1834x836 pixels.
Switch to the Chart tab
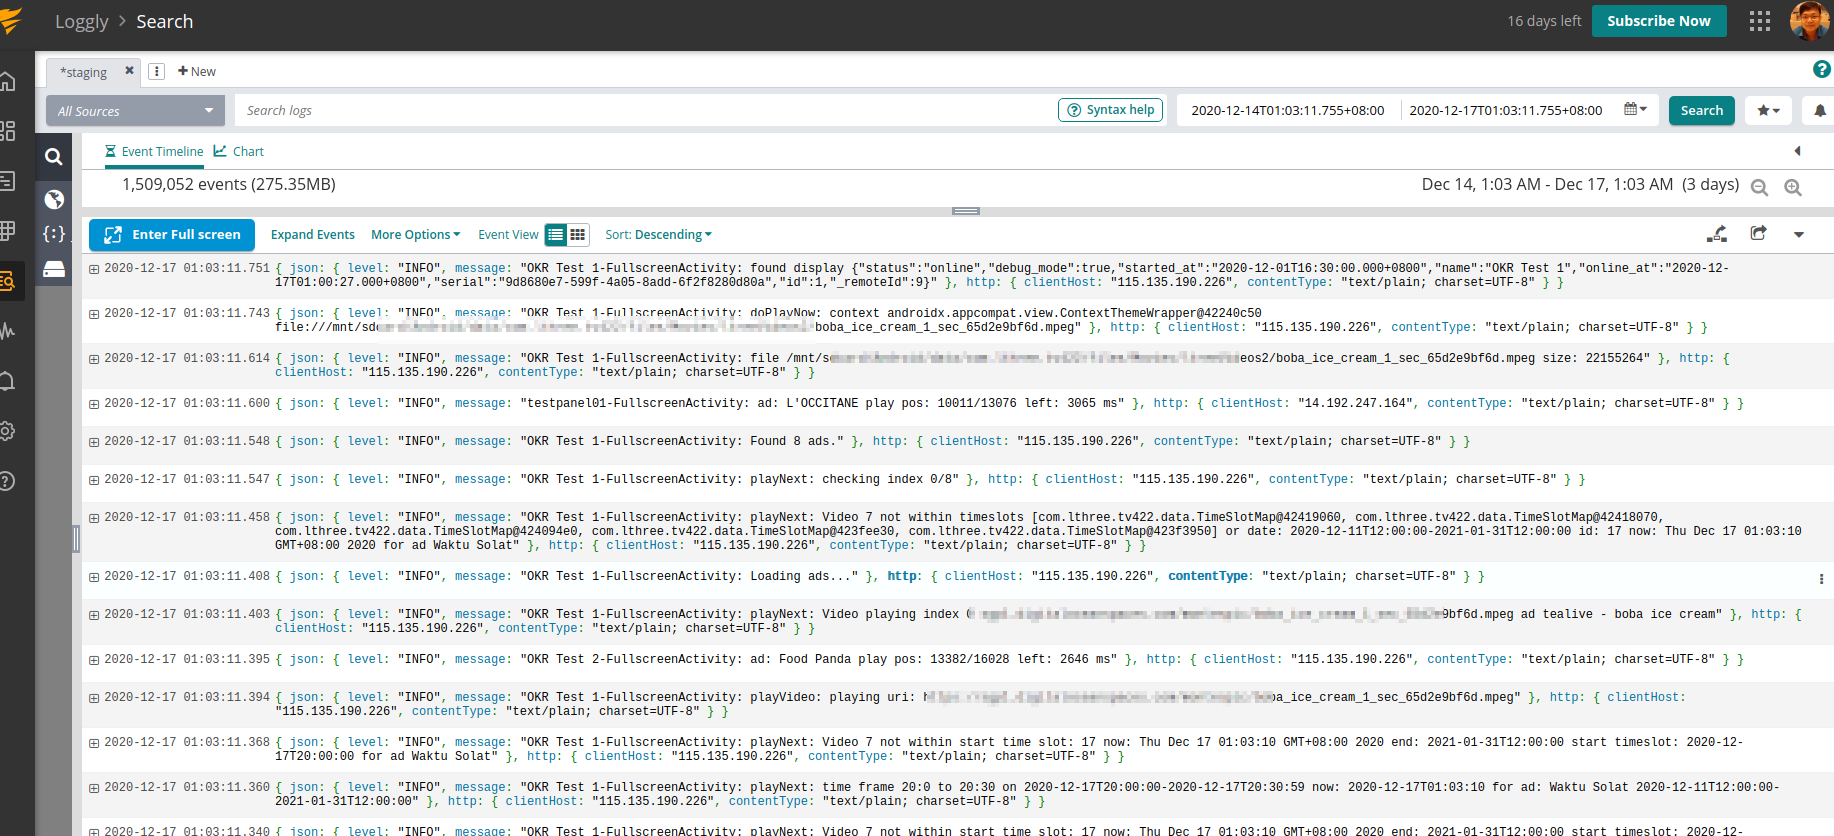[x=239, y=151]
